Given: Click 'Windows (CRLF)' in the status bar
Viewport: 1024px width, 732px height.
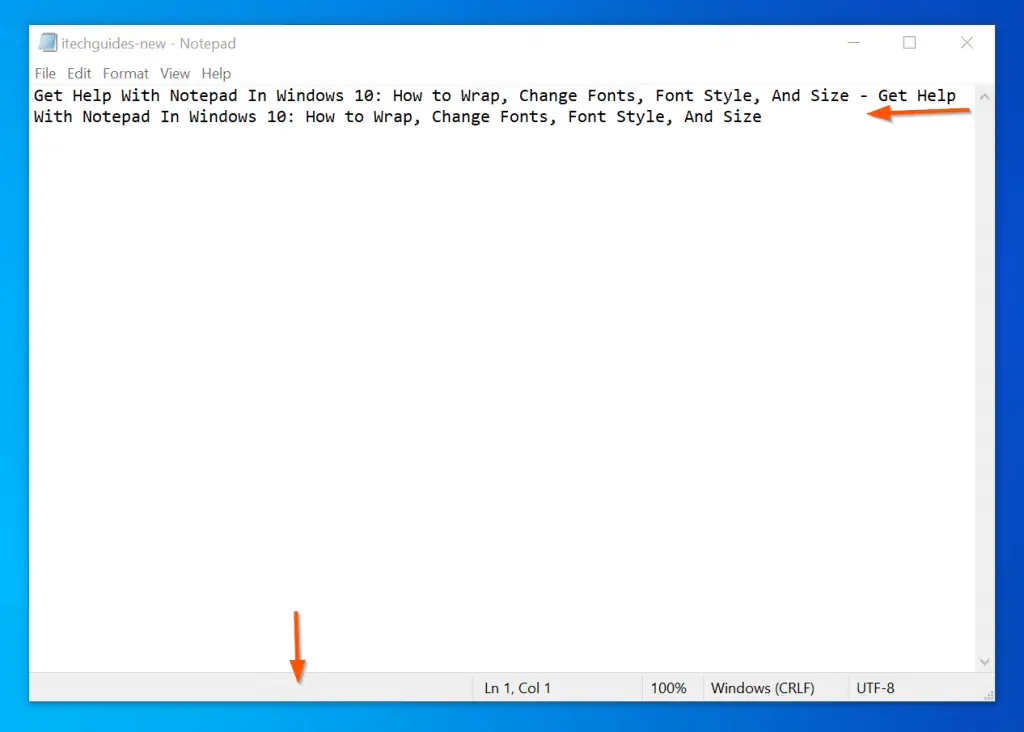Looking at the screenshot, I should coord(762,688).
